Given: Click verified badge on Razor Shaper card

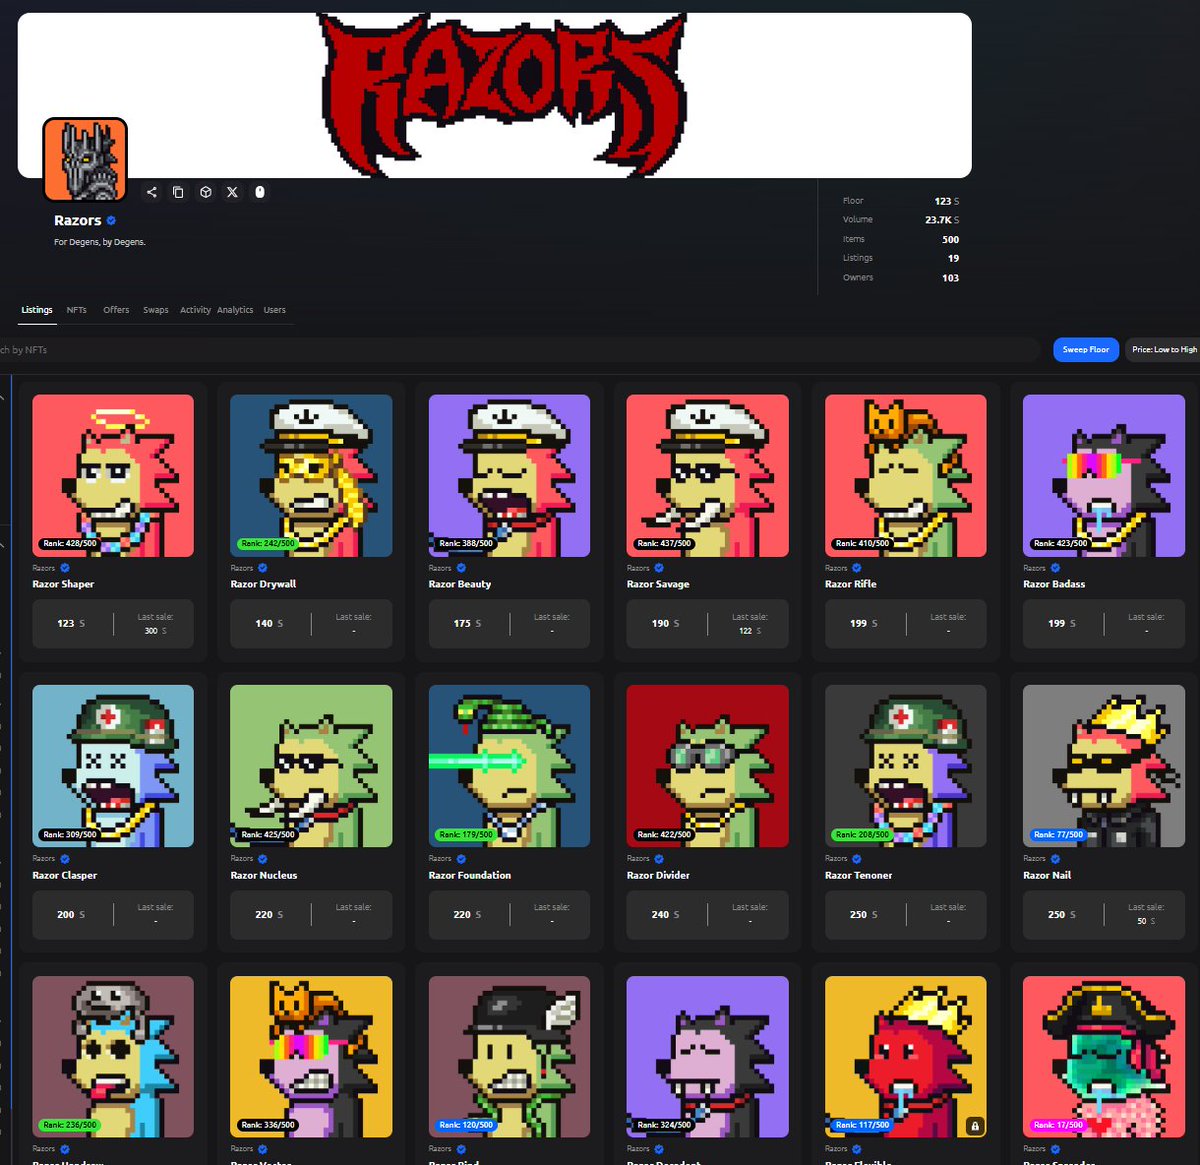Looking at the screenshot, I should [65, 568].
